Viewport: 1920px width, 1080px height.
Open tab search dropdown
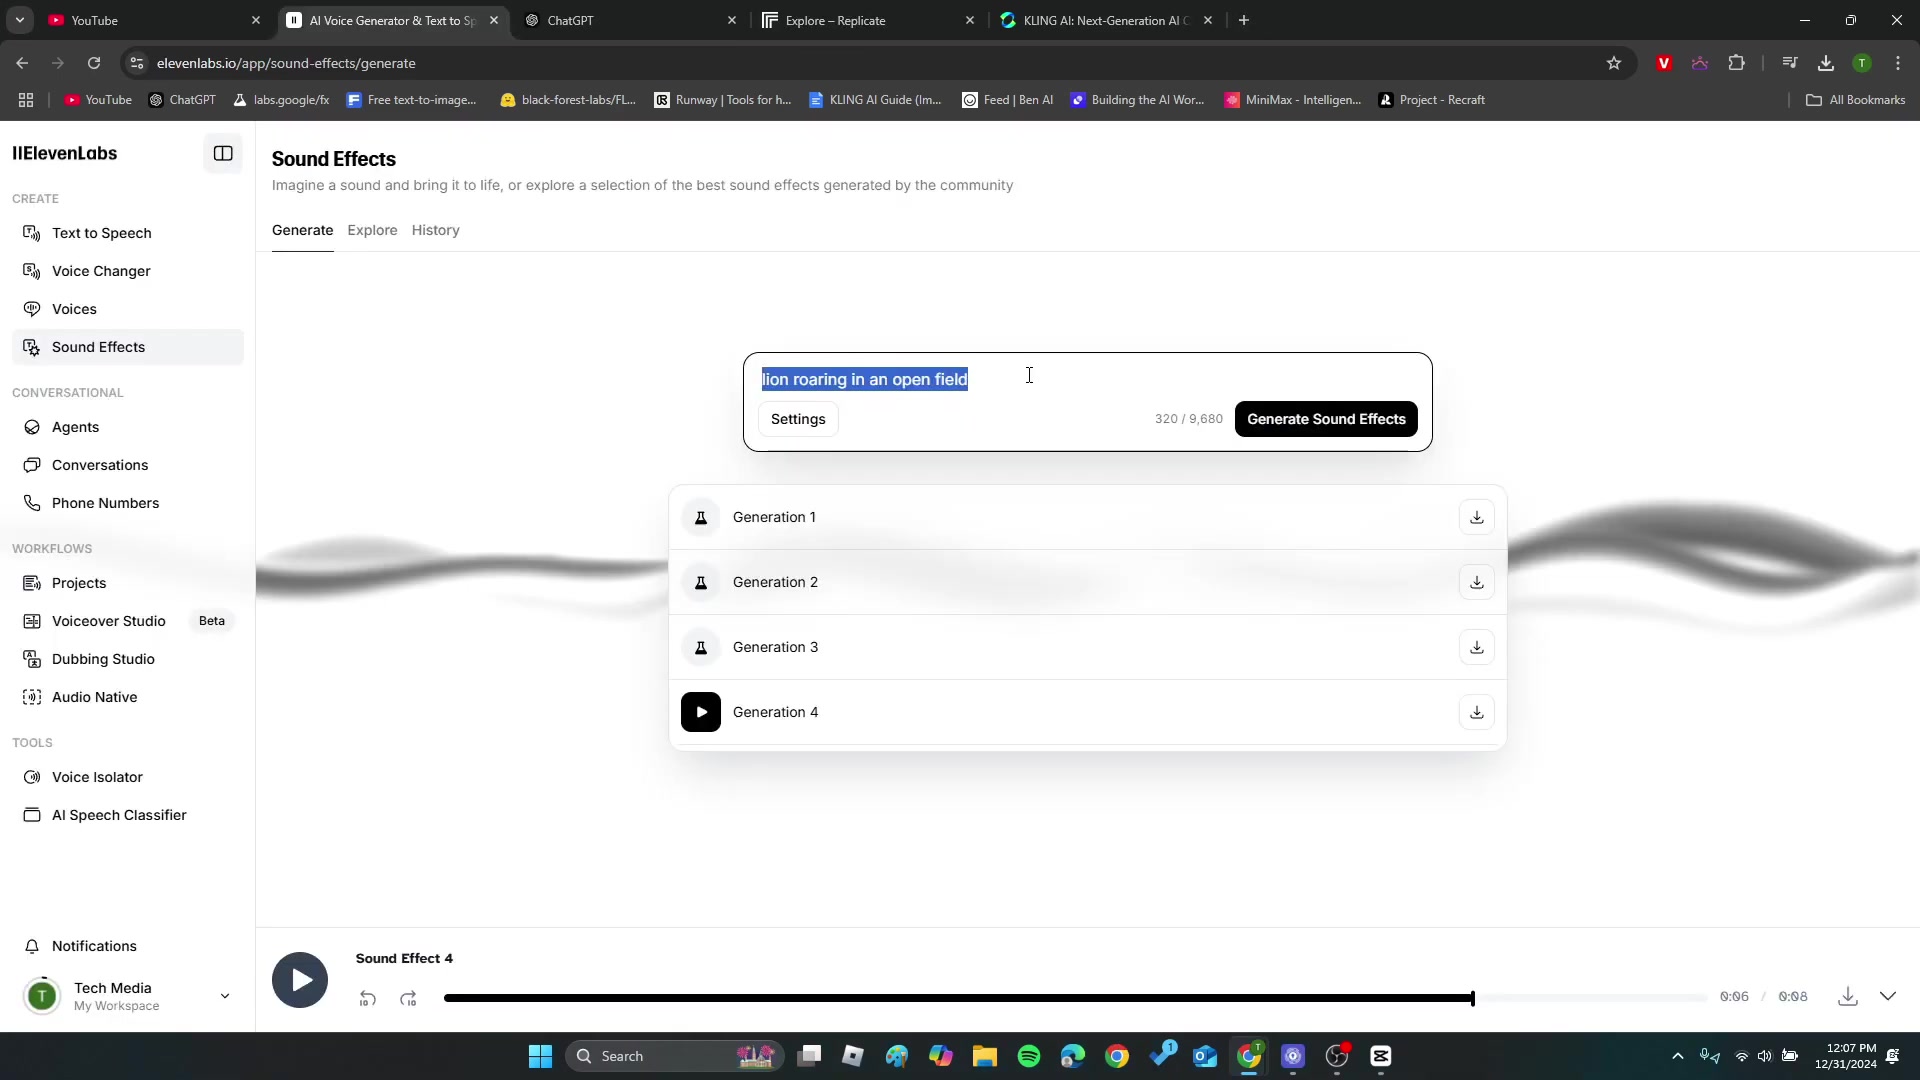tap(19, 20)
